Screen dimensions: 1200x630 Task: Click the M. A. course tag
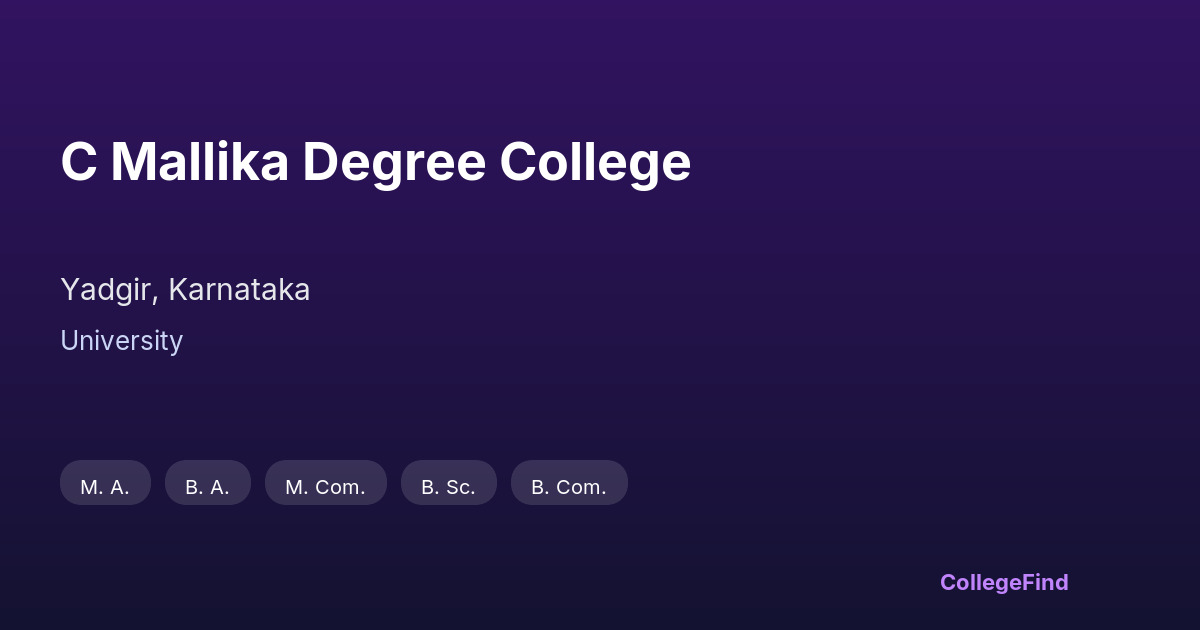pos(105,483)
